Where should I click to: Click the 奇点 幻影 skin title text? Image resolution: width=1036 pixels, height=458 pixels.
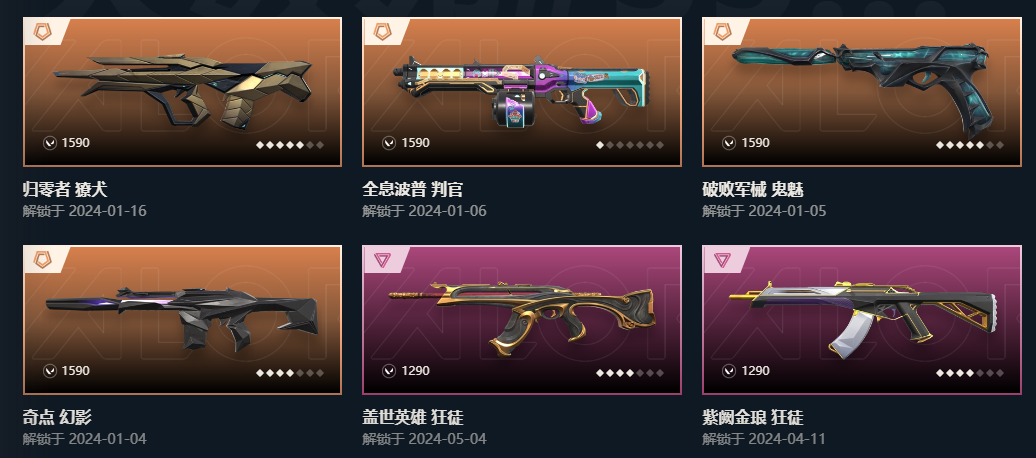(x=57, y=418)
